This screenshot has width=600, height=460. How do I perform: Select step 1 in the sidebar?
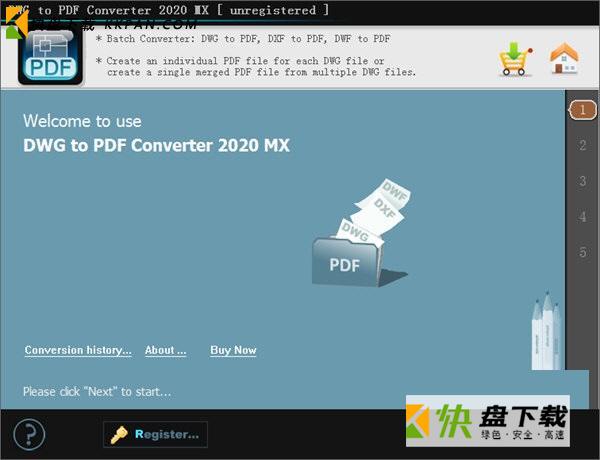point(582,110)
